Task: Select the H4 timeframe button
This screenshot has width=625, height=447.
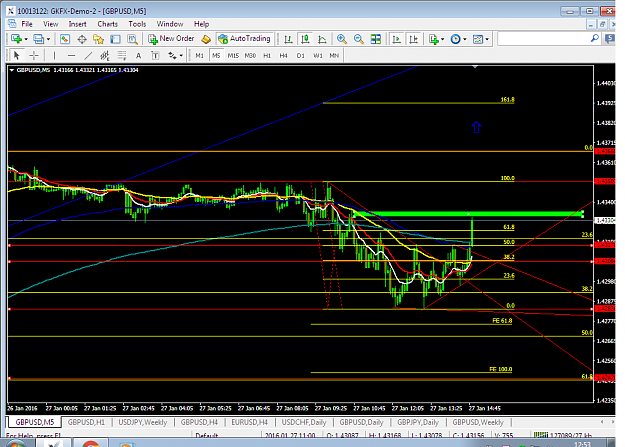Action: (x=283, y=55)
